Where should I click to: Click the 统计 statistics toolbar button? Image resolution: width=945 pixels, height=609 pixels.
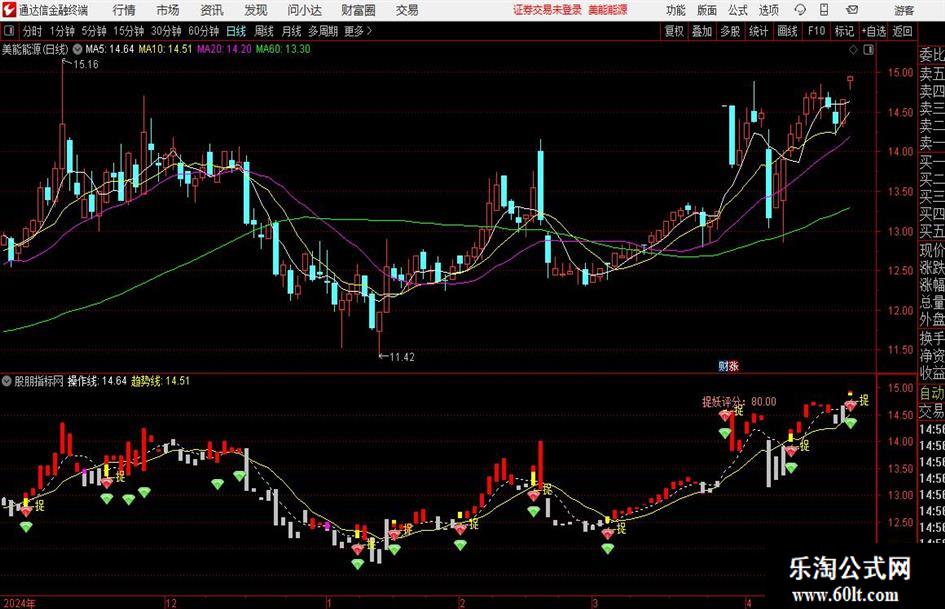pyautogui.click(x=758, y=31)
